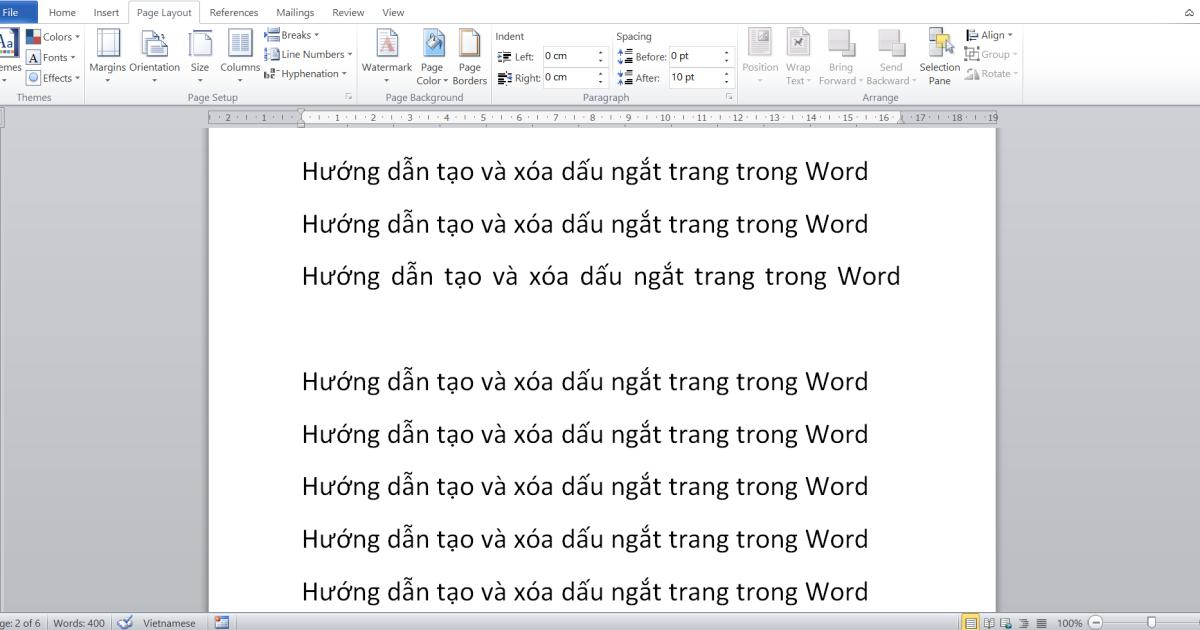Click the Spacing After value field
This screenshot has height=630, width=1200.
click(x=695, y=77)
